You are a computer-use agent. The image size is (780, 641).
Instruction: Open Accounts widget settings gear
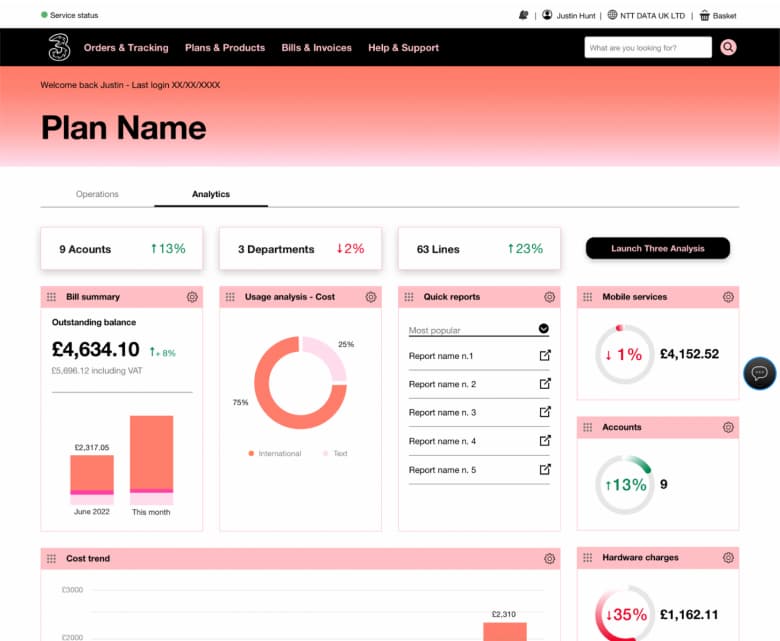click(x=728, y=427)
